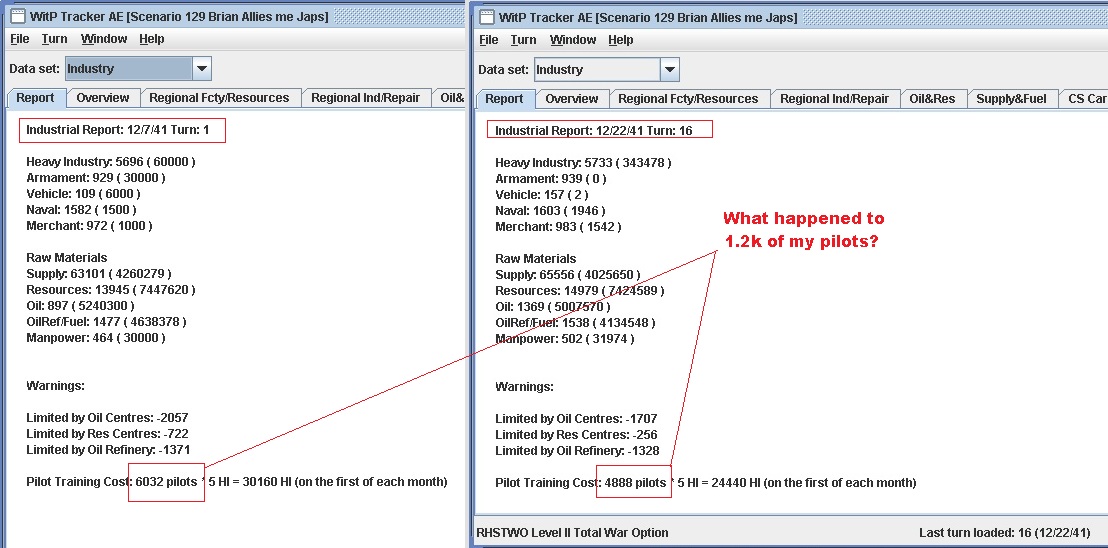Screen dimensions: 1108x548
Task: Click 'Merchant: 983 ( 1542 )' line
Action: 558,227
